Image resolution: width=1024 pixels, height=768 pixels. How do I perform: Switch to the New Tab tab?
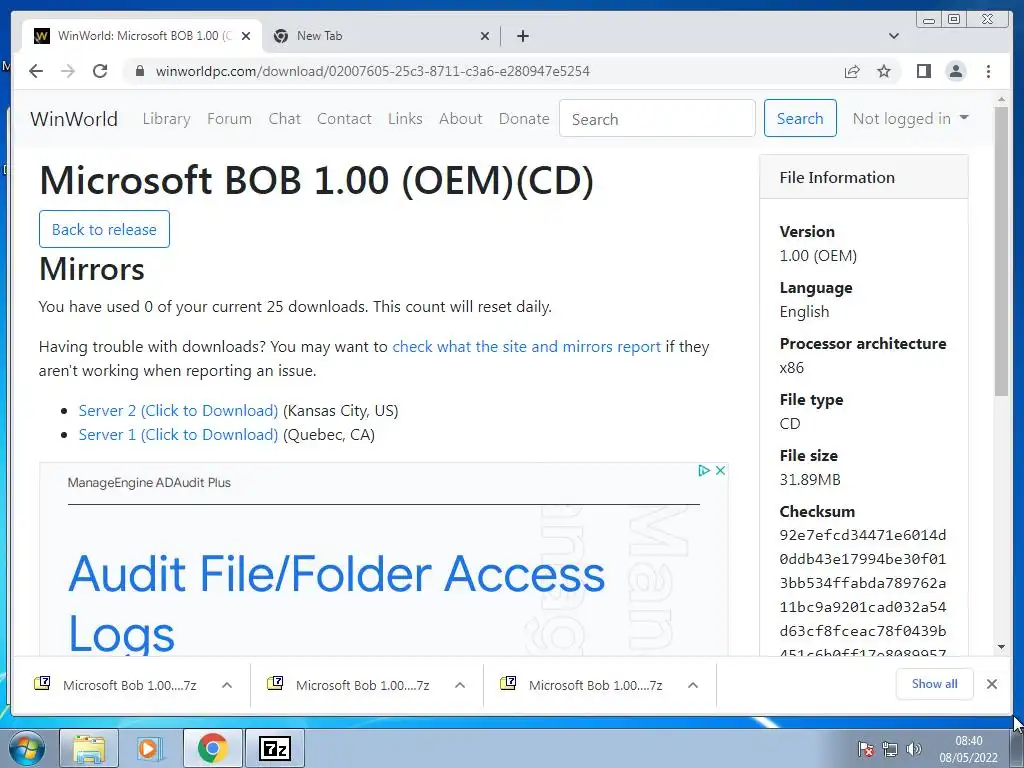[381, 36]
